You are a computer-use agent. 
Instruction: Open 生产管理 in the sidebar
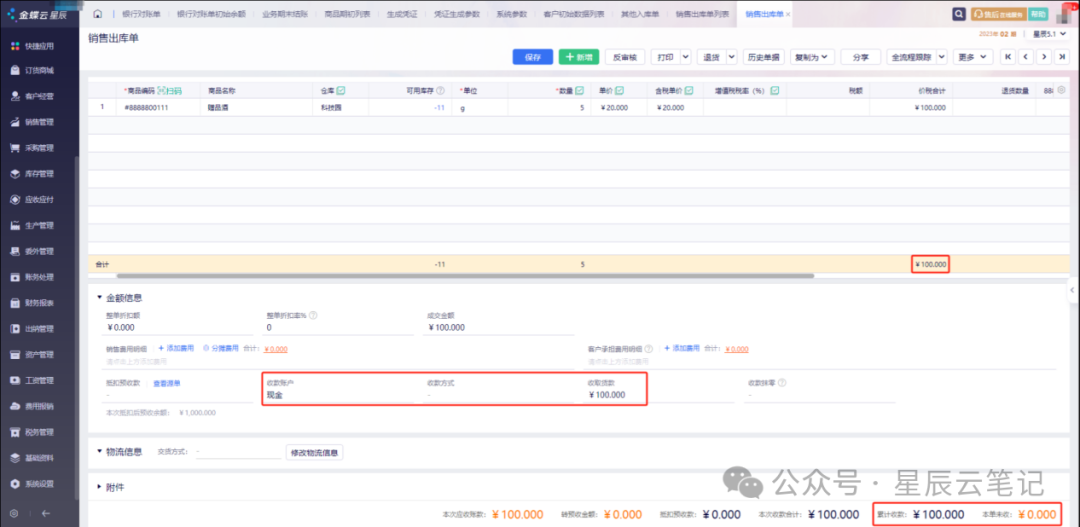click(x=39, y=225)
